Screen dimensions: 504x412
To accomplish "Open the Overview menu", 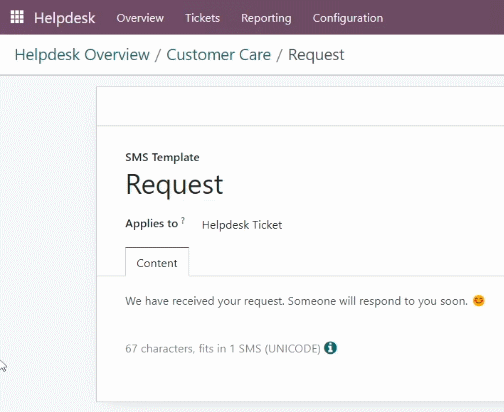I will click(140, 18).
